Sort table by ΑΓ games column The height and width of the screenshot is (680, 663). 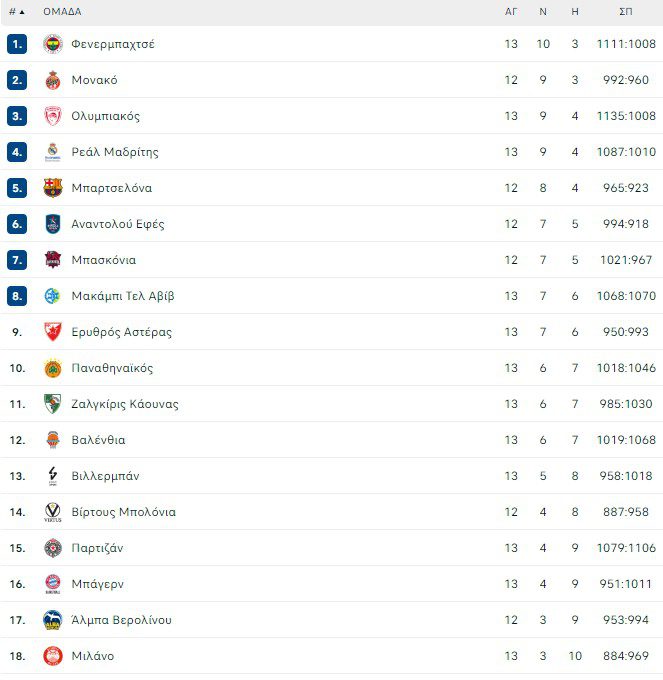click(x=511, y=12)
